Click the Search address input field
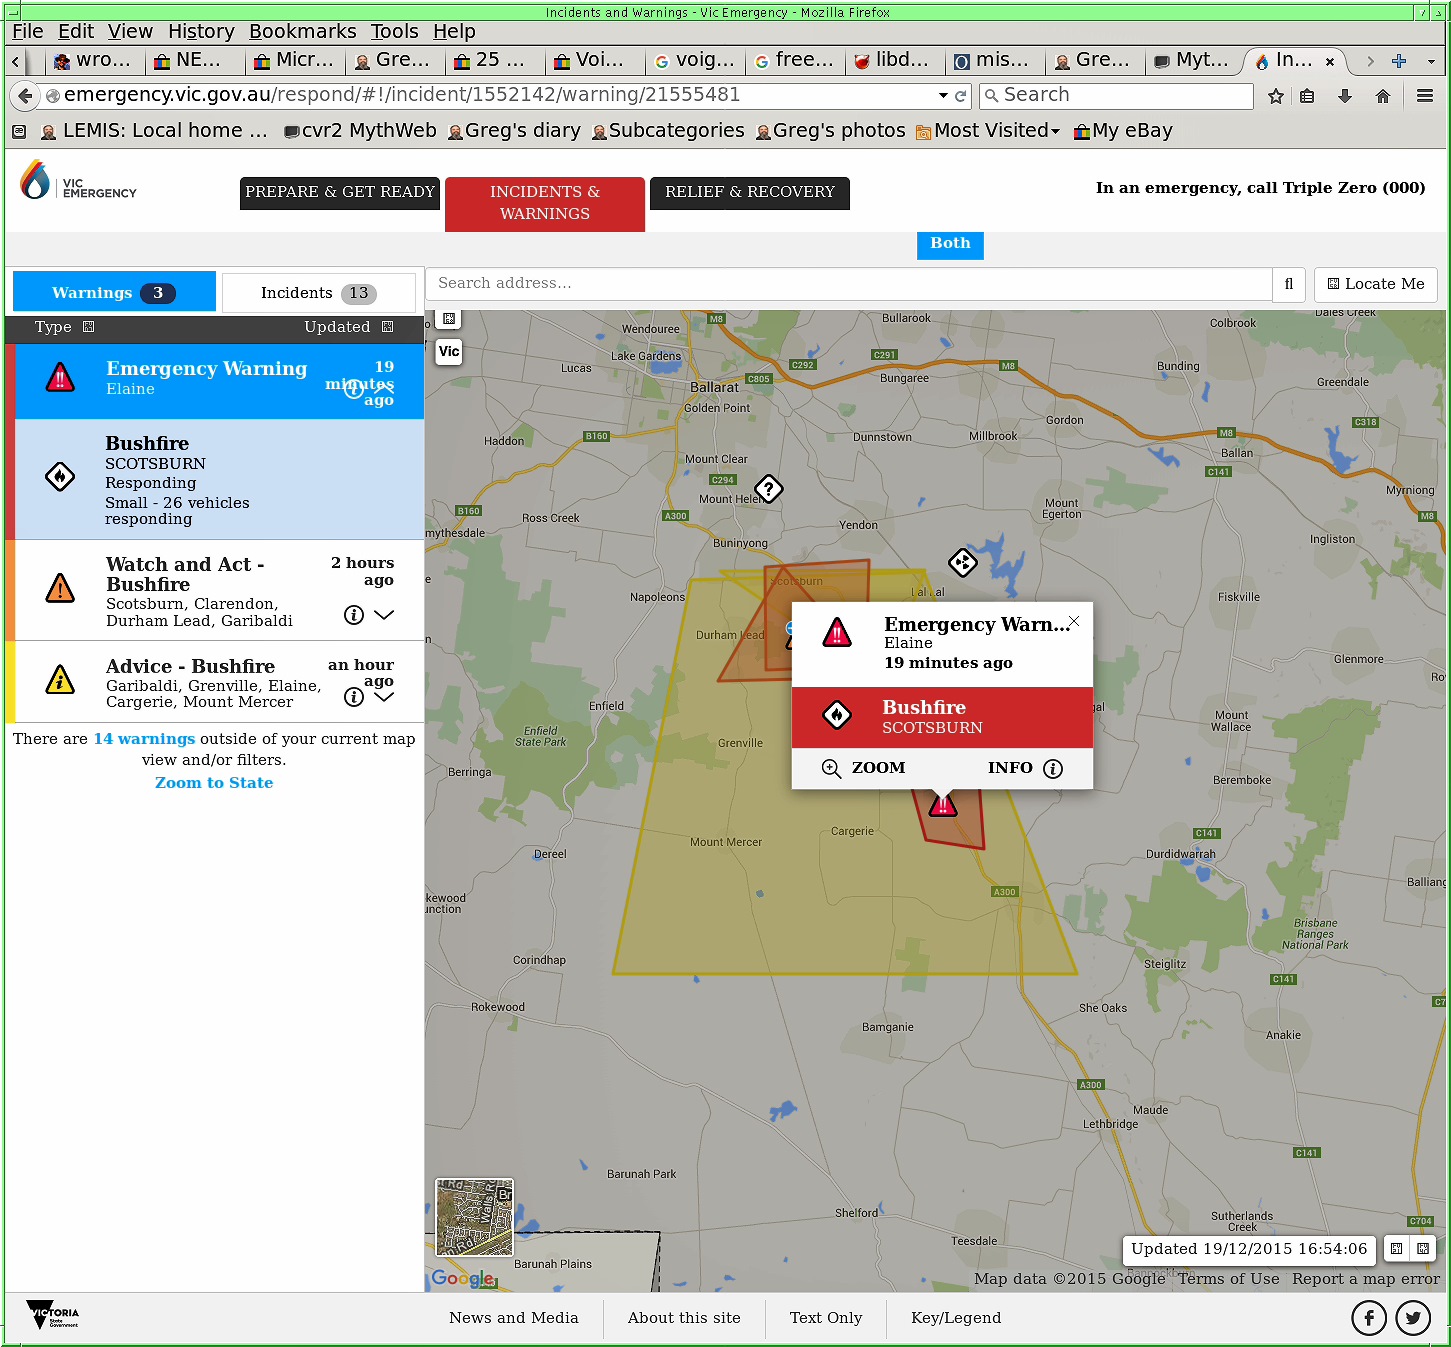This screenshot has height=1347, width=1451. [848, 284]
